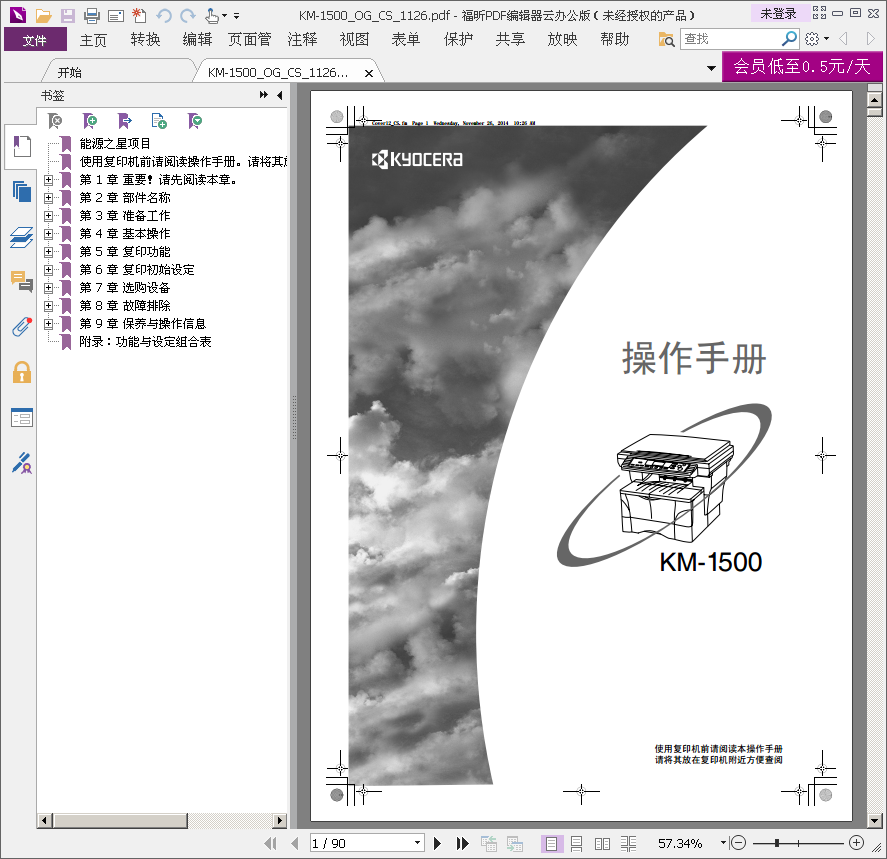Click the 会员低至0.5元/天 banner

coord(802,67)
